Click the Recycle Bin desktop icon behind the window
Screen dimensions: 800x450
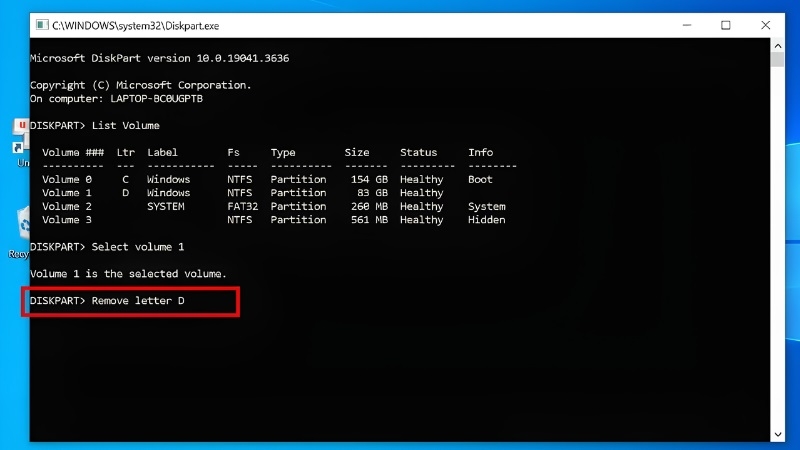23,224
